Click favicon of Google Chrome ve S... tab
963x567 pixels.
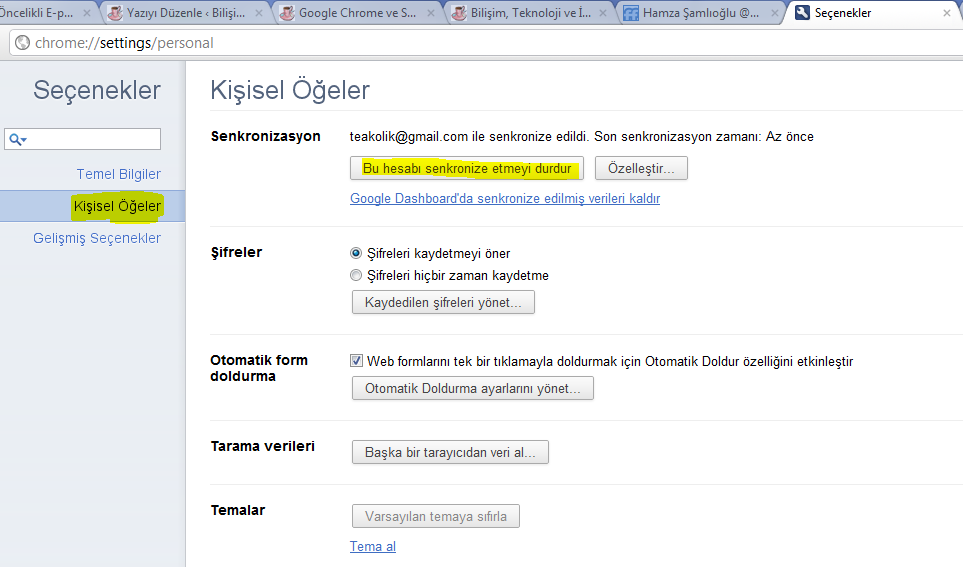click(x=287, y=13)
